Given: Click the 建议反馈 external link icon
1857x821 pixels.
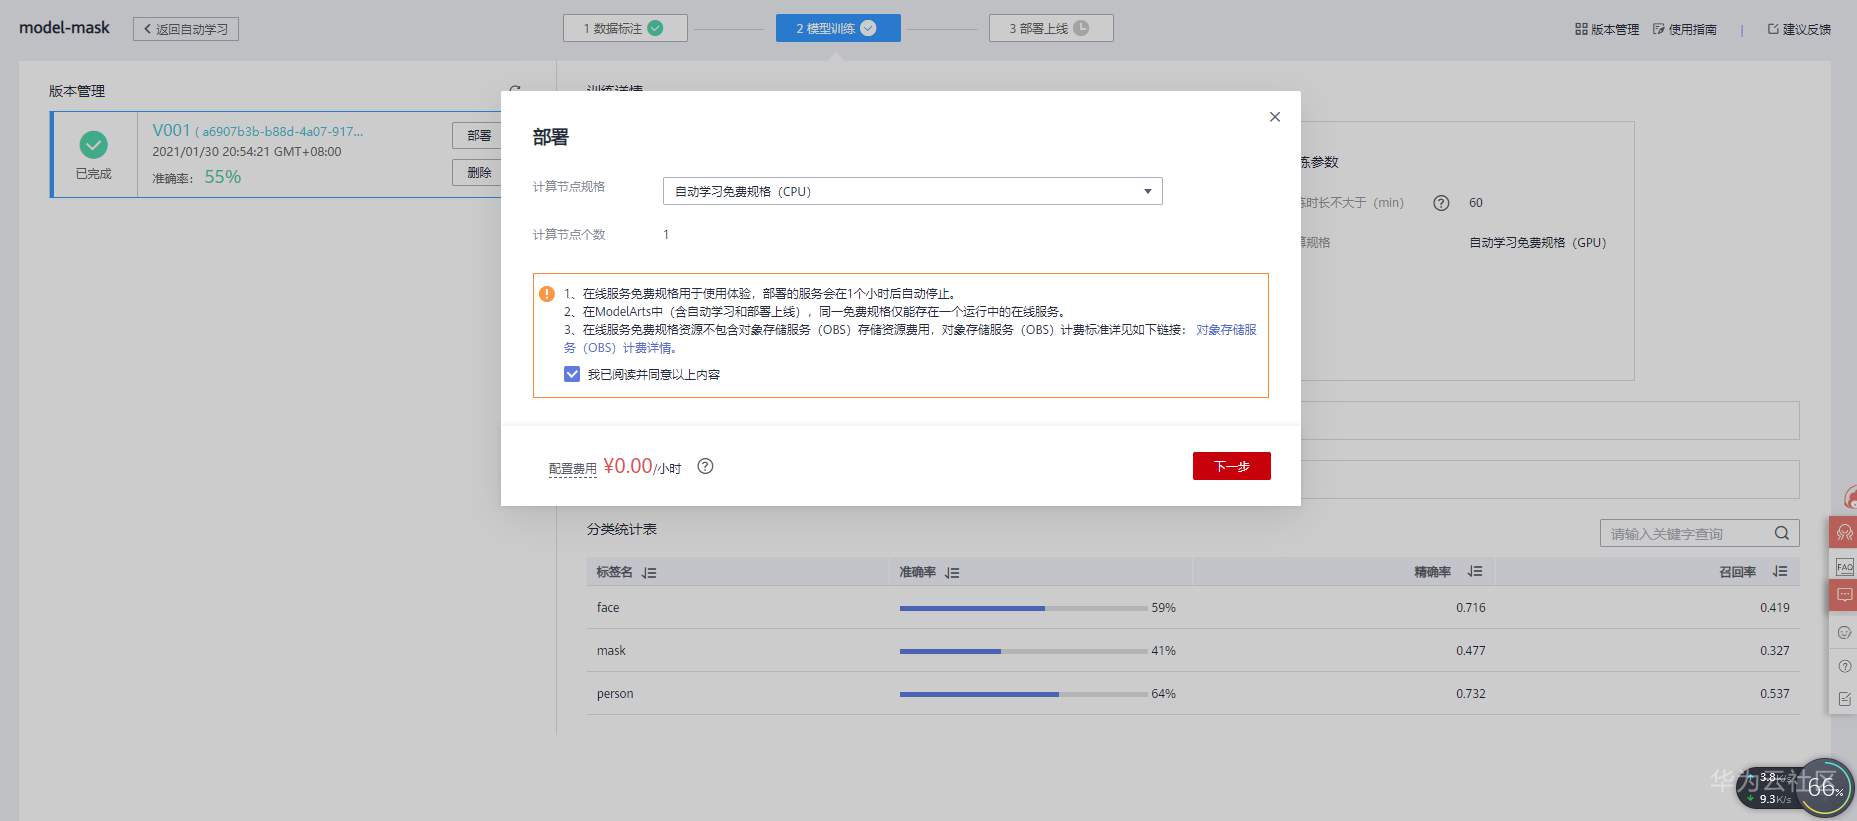Looking at the screenshot, I should 1773,29.
